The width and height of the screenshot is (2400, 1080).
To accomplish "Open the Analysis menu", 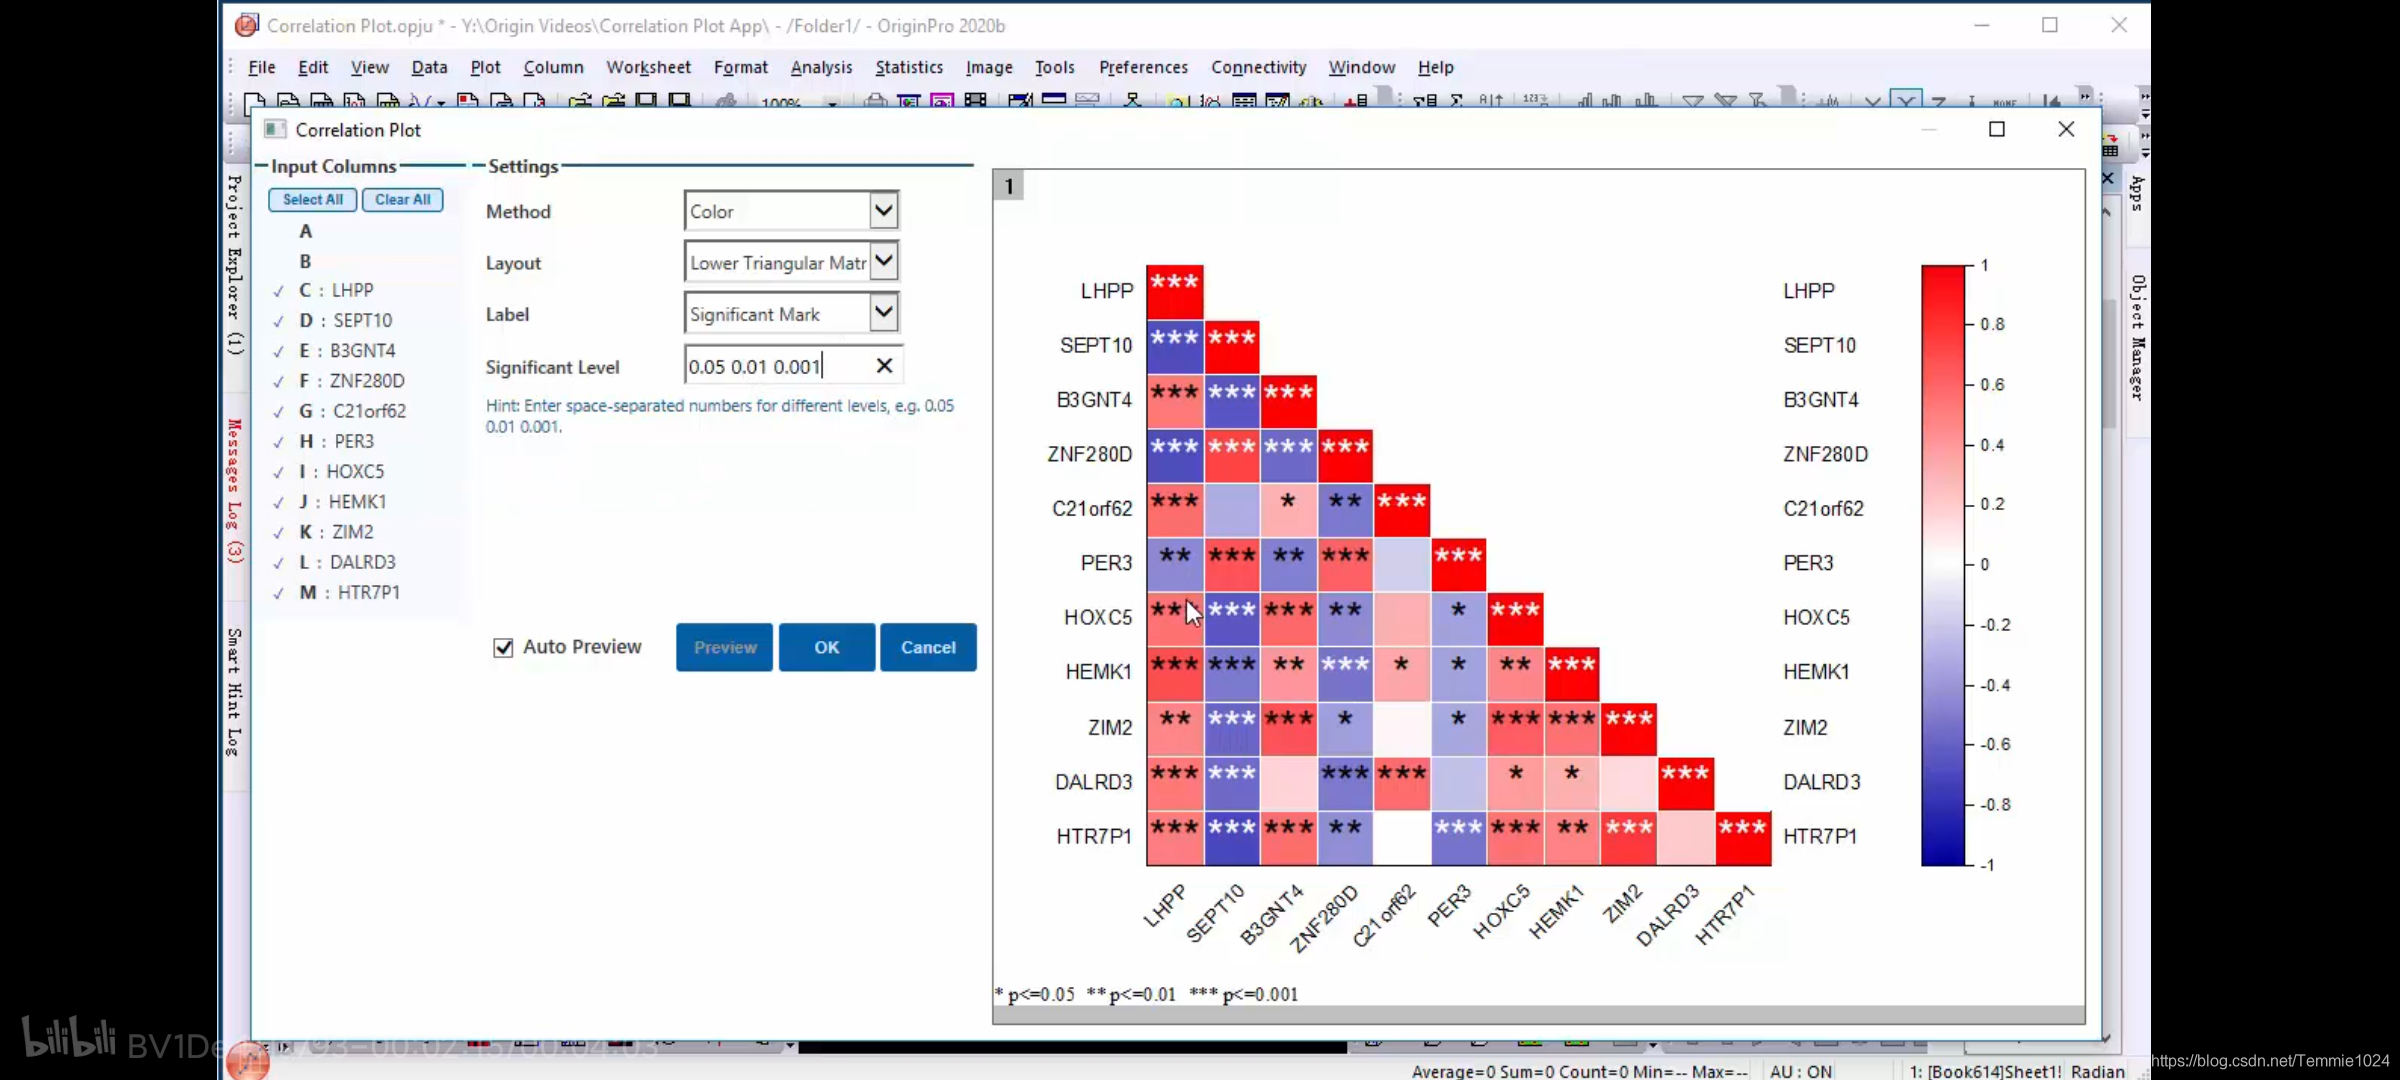I will [x=821, y=67].
